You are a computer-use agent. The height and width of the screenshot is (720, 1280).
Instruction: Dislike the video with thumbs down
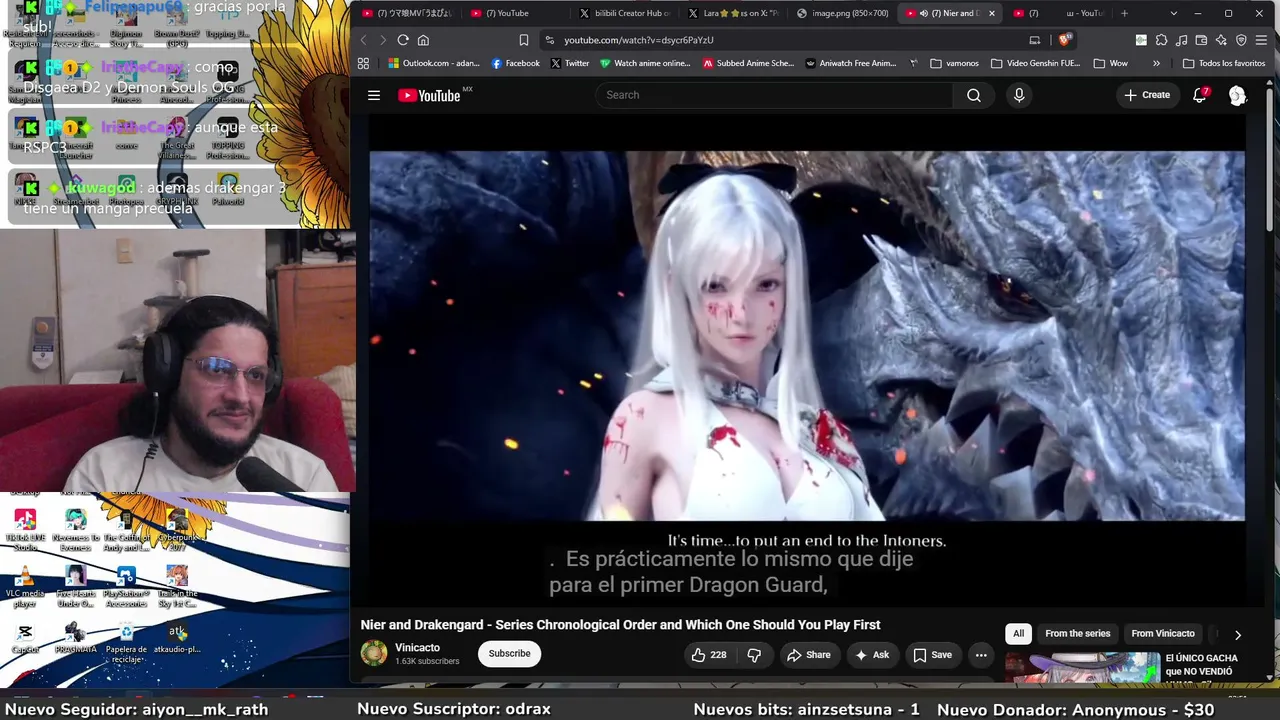coord(755,655)
